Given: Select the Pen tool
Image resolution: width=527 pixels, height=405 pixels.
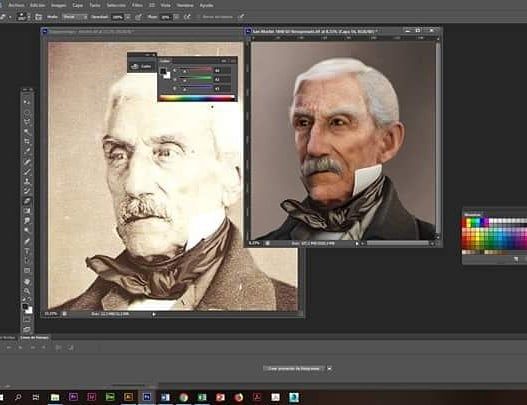Looking at the screenshot, I should 27,241.
